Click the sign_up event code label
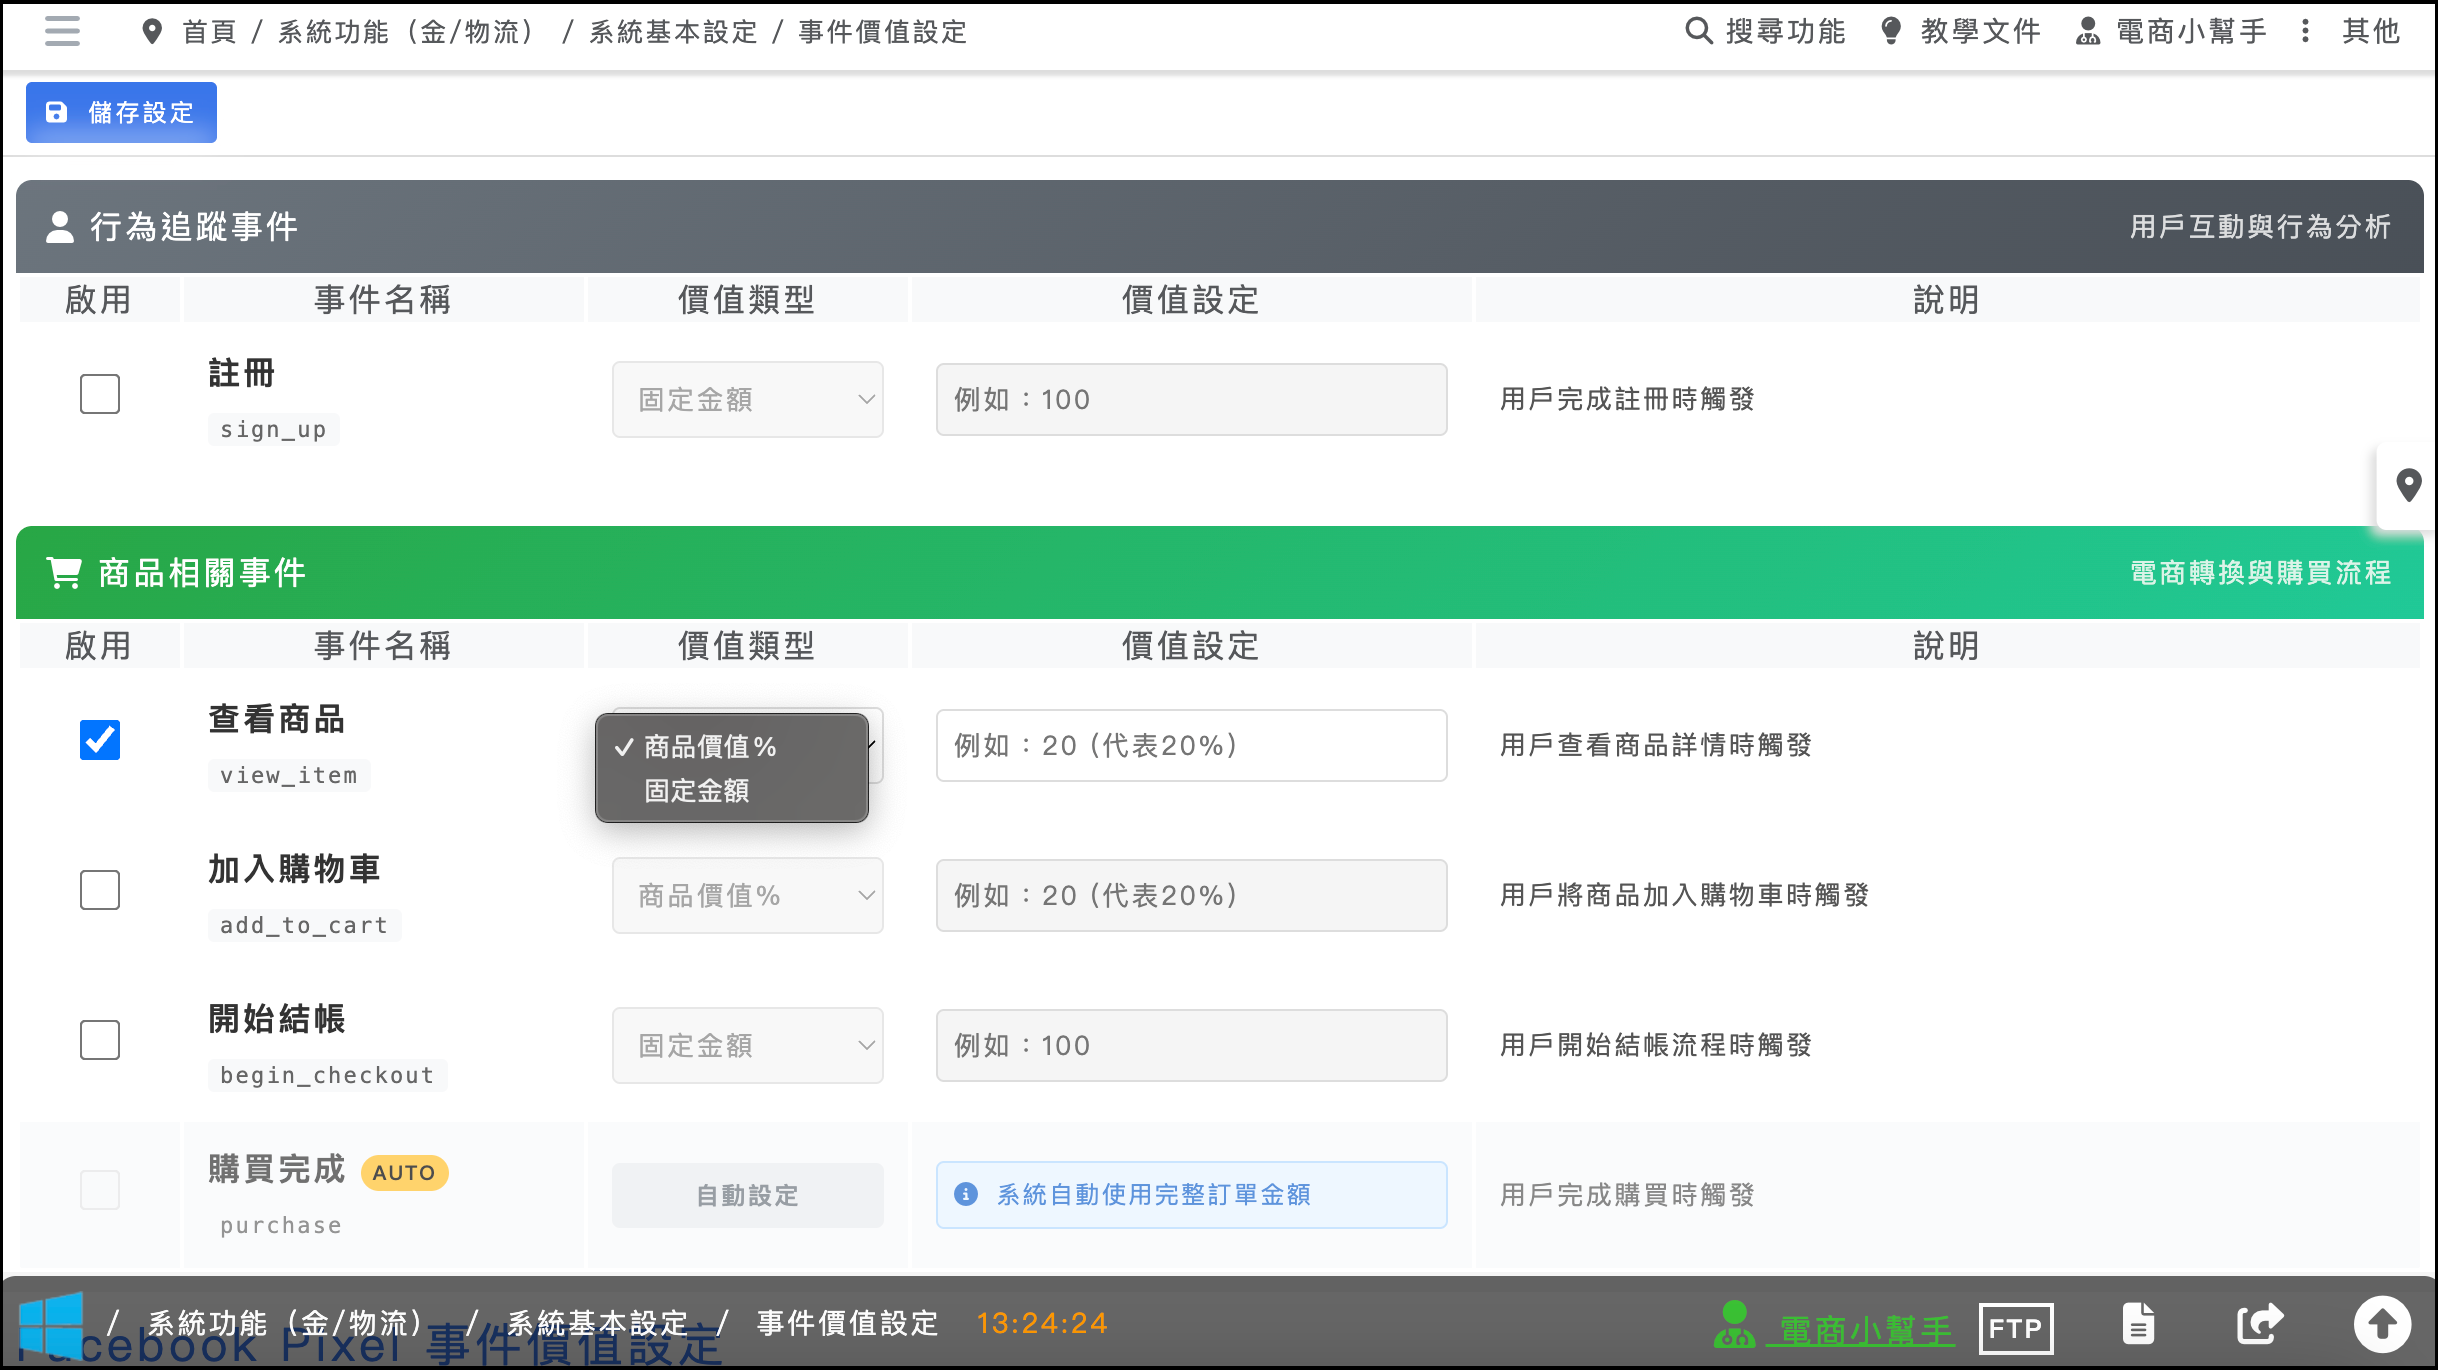The height and width of the screenshot is (1370, 2438). pyautogui.click(x=274, y=429)
